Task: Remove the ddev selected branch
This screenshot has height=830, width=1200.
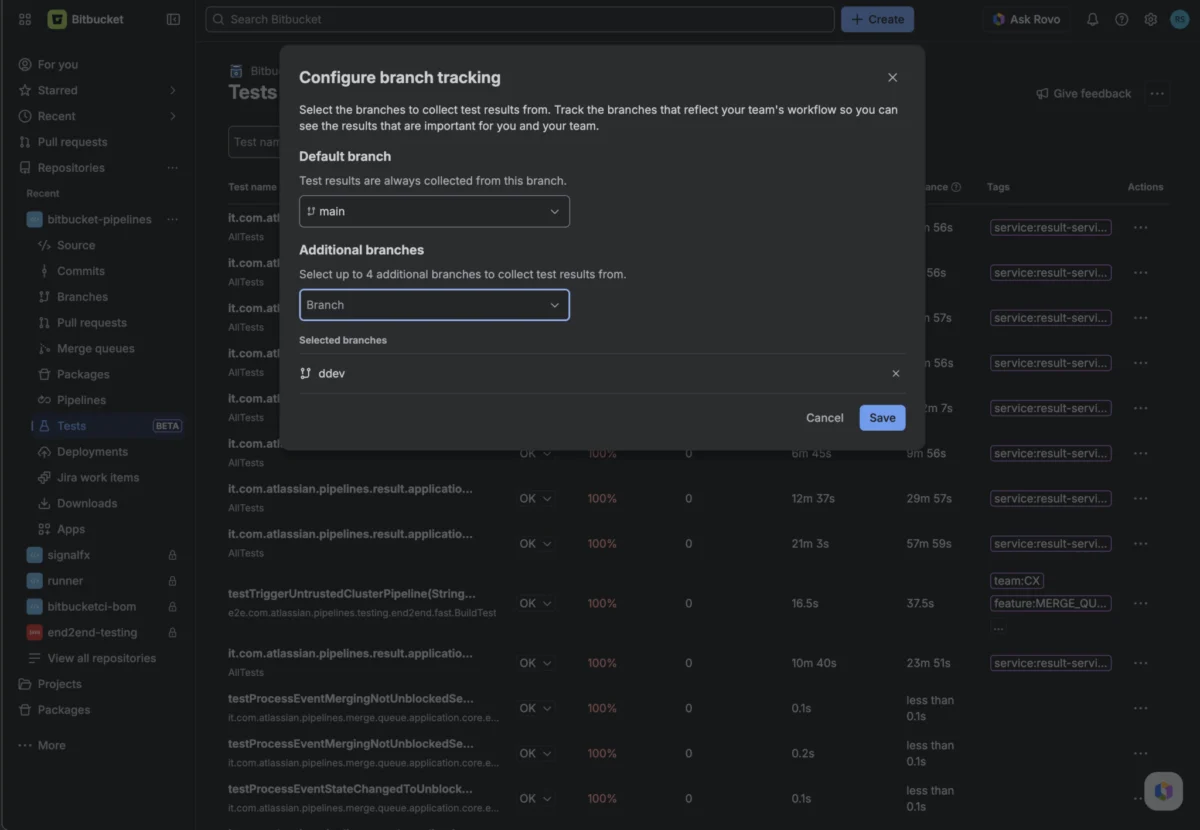Action: (x=895, y=373)
